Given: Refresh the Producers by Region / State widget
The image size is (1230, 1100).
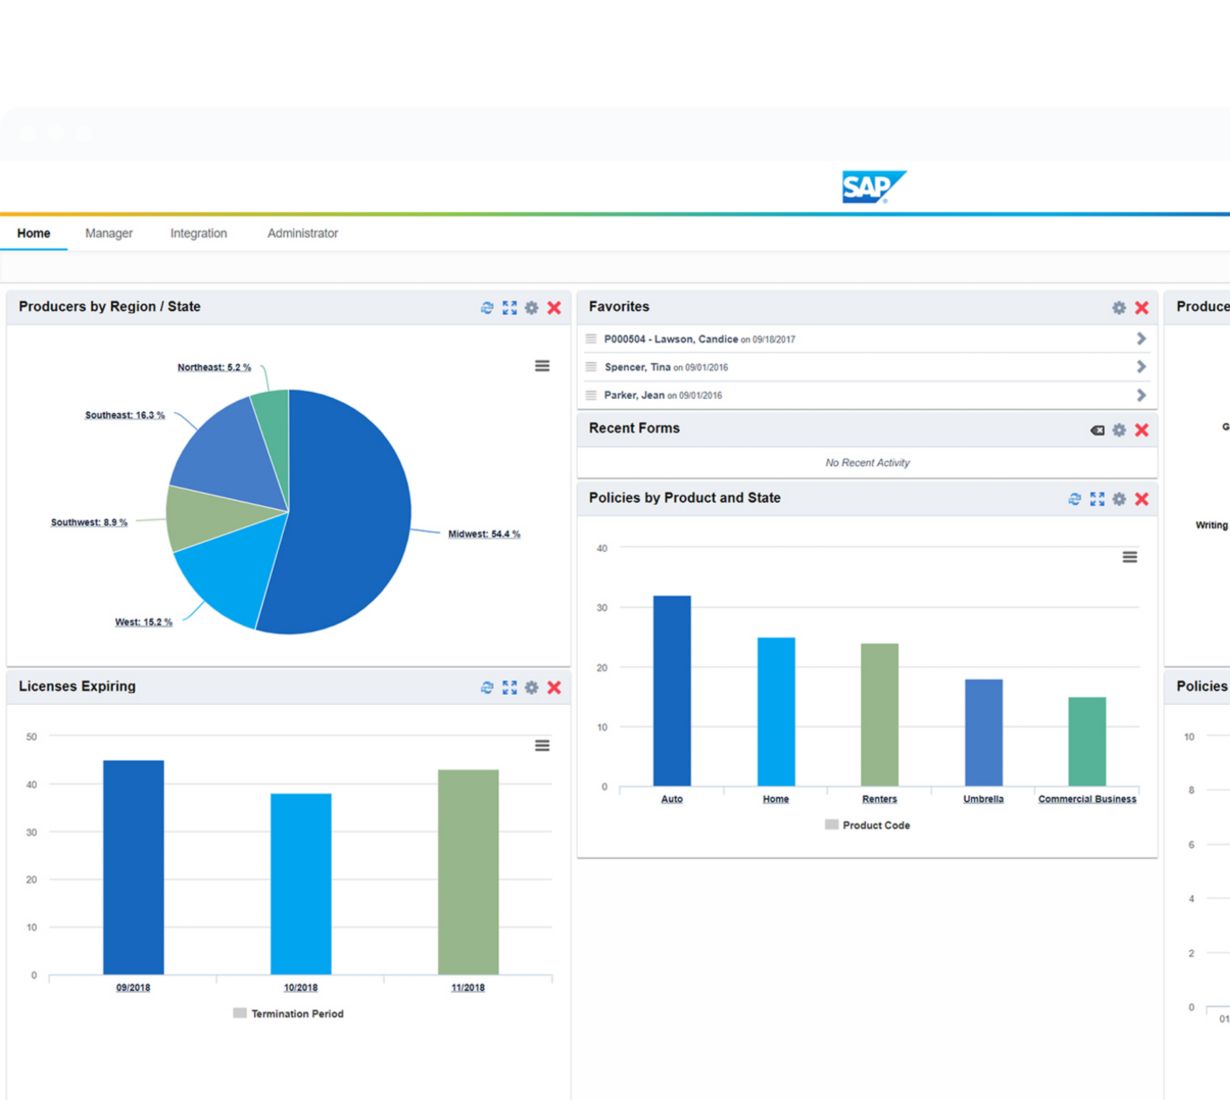Looking at the screenshot, I should [x=487, y=308].
